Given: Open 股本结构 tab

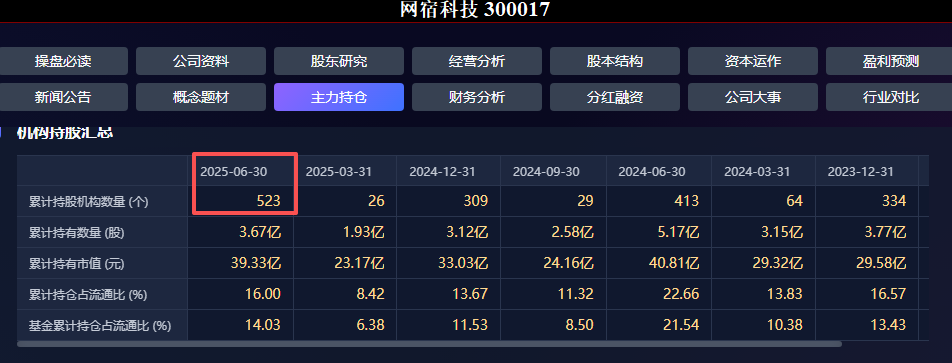Looking at the screenshot, I should (614, 61).
